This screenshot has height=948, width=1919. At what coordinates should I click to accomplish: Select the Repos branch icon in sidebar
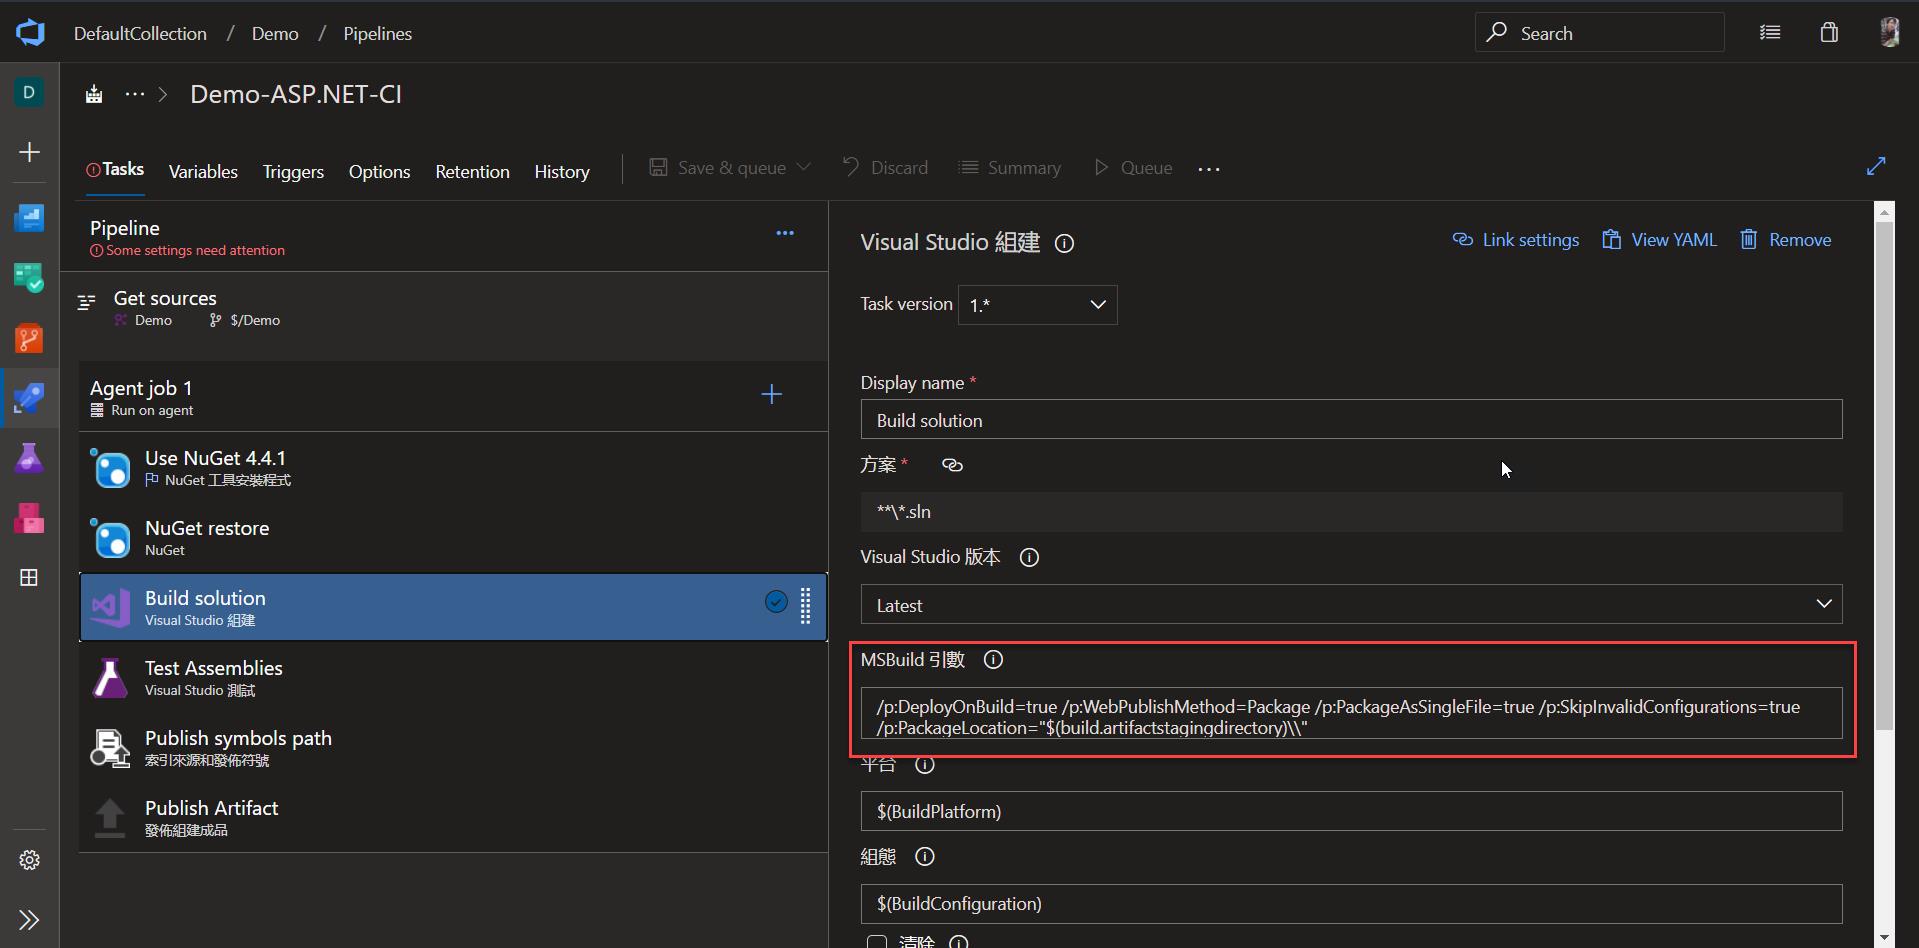point(29,338)
